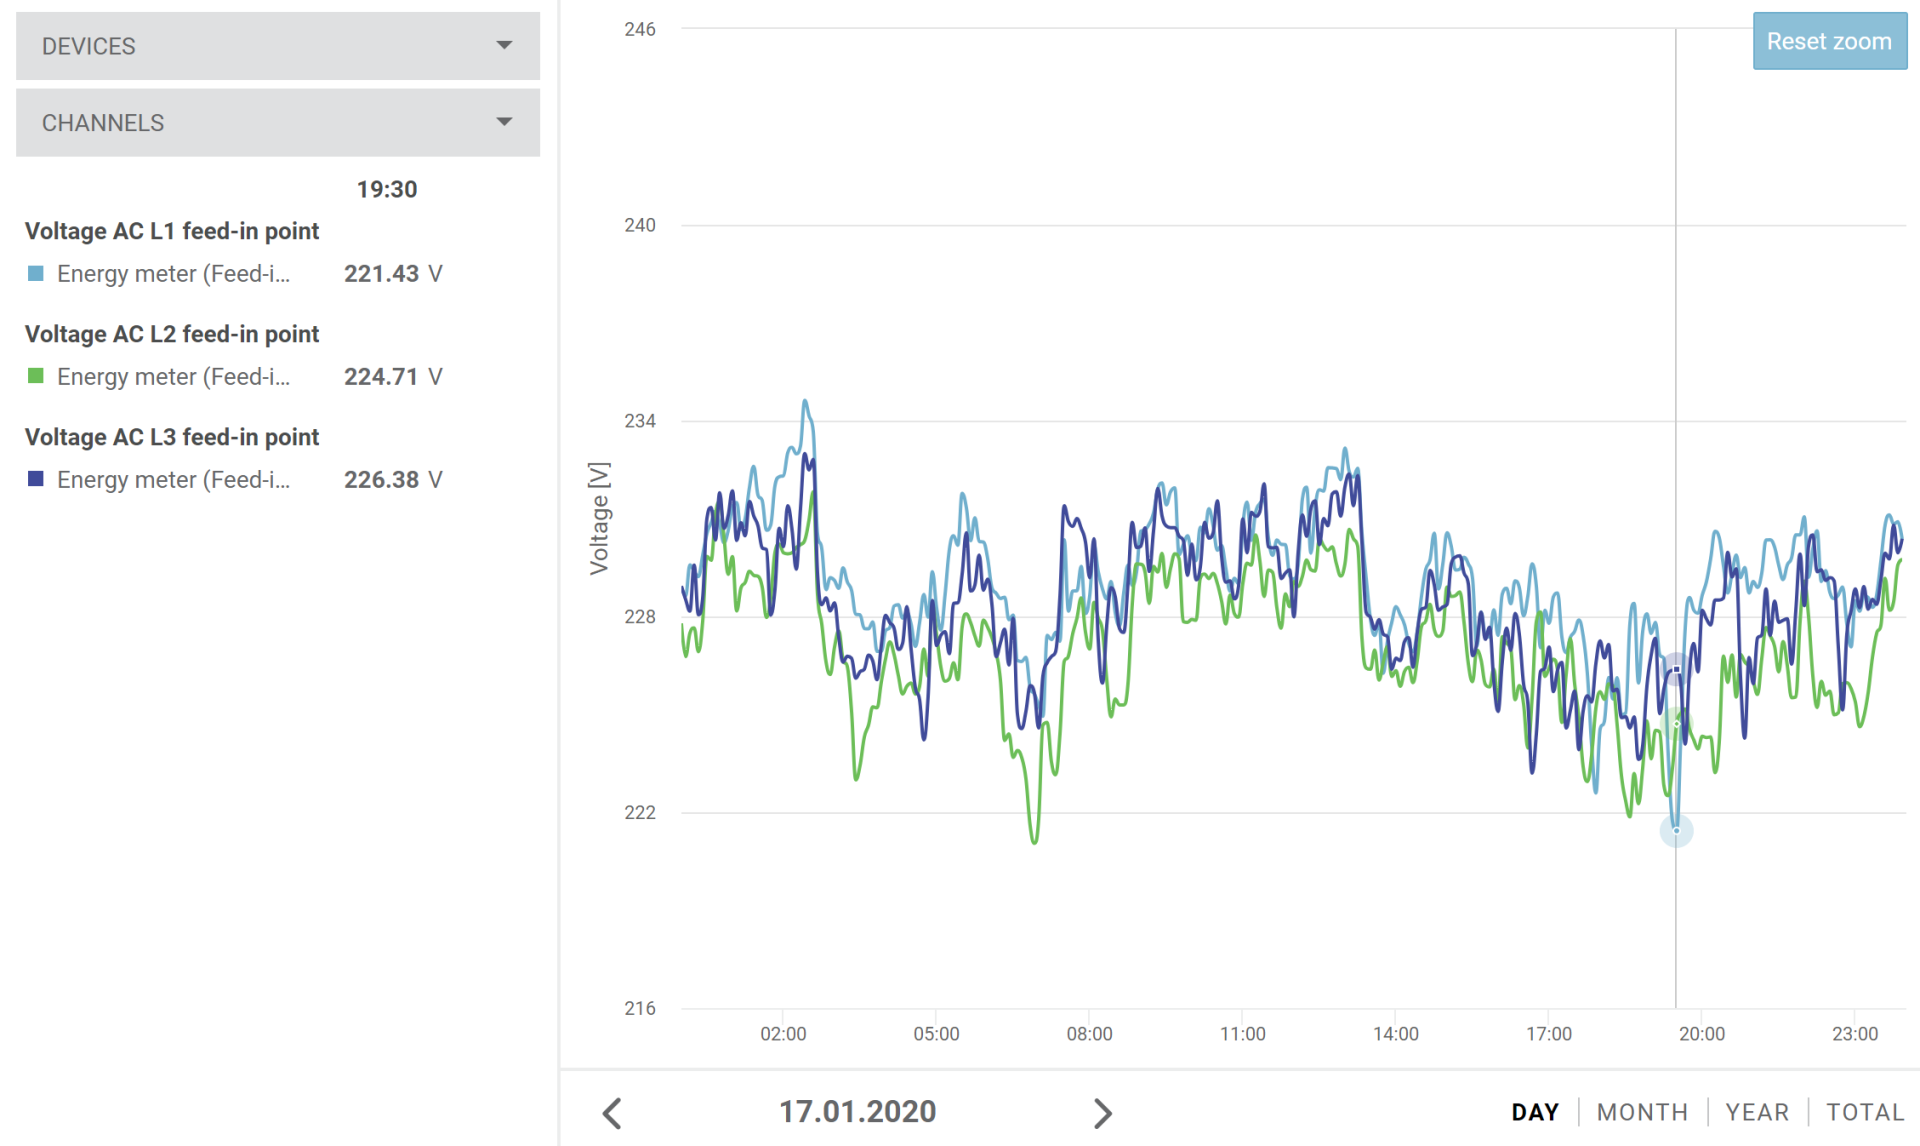Select L1 Energy meter legend entry
Viewport: 1920px width, 1146px height.
(173, 274)
